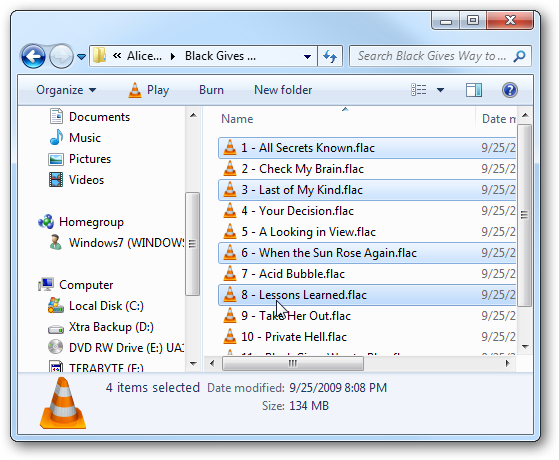Click horizontal scroll right arrow
The width and height of the screenshot is (559, 460).
[507, 363]
